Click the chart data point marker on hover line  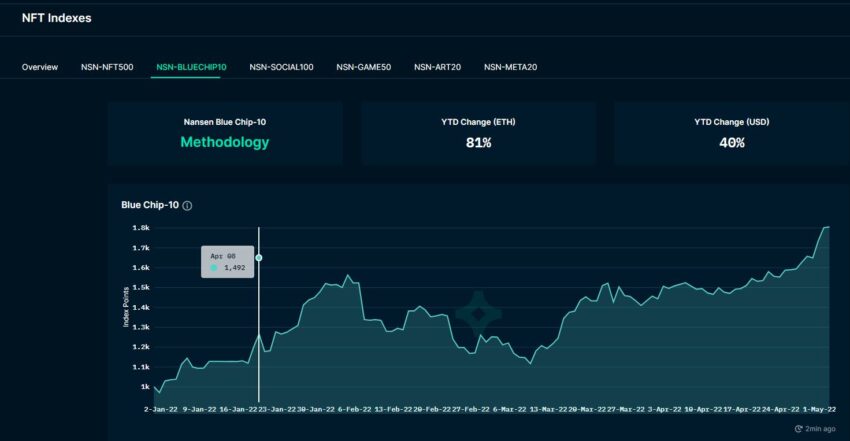259,258
